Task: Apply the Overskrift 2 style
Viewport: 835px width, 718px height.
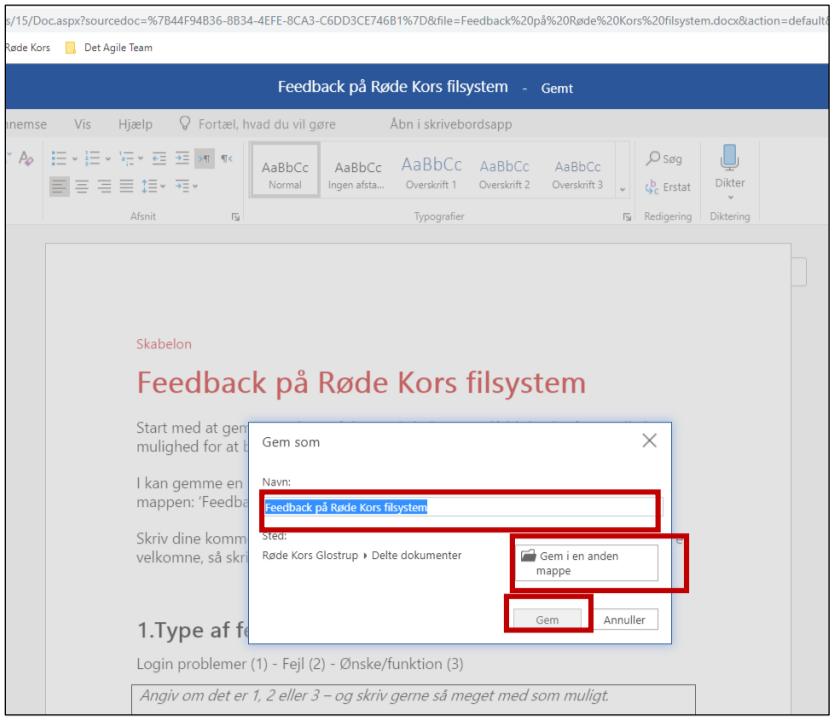Action: 504,170
